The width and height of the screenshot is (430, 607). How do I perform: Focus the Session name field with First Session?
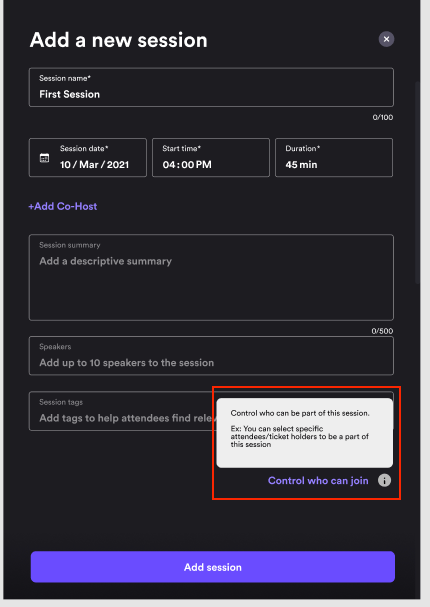point(211,87)
